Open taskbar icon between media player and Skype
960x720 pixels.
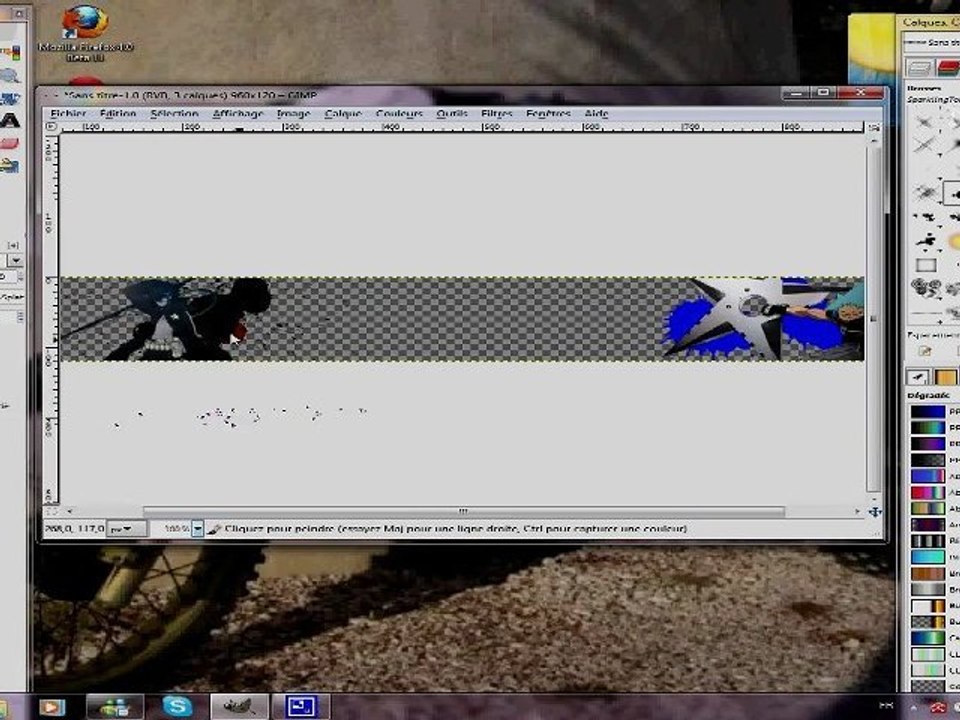click(114, 707)
